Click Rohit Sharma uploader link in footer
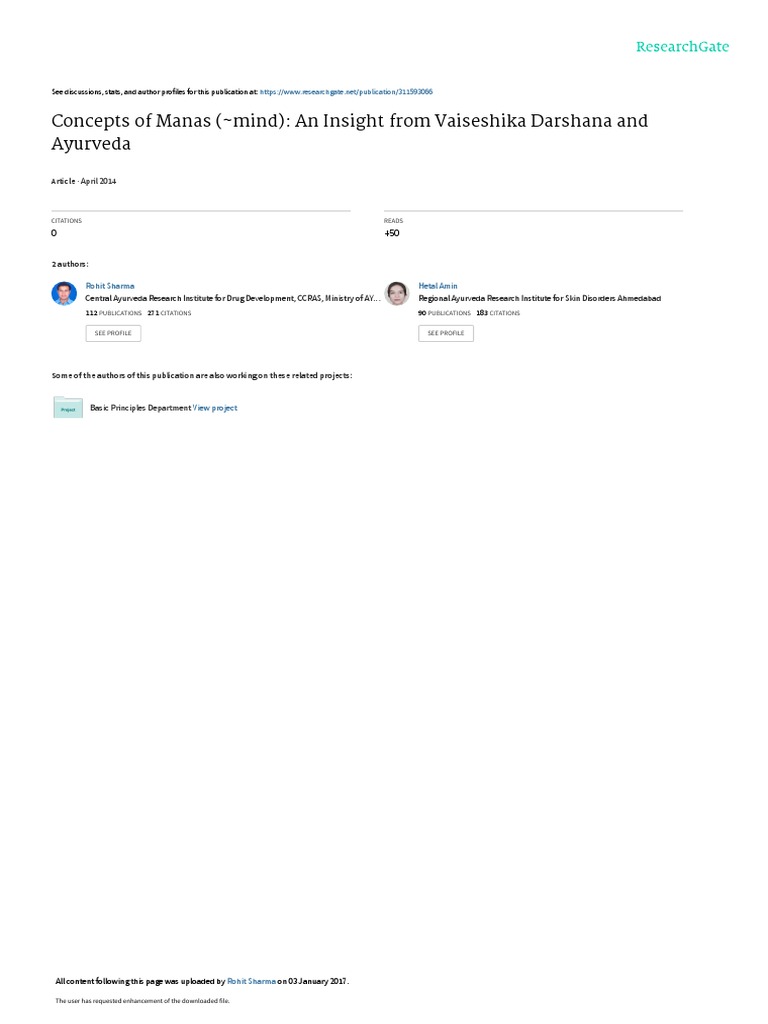Viewport: 768px width, 1024px height. tap(251, 981)
